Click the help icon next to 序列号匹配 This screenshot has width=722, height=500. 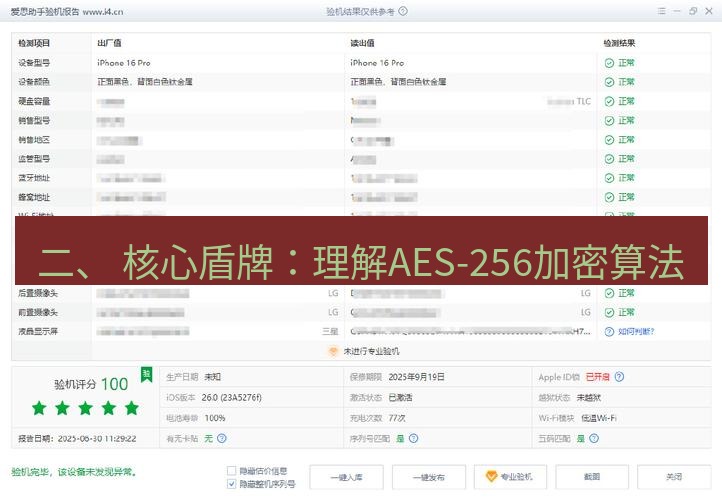pos(413,438)
